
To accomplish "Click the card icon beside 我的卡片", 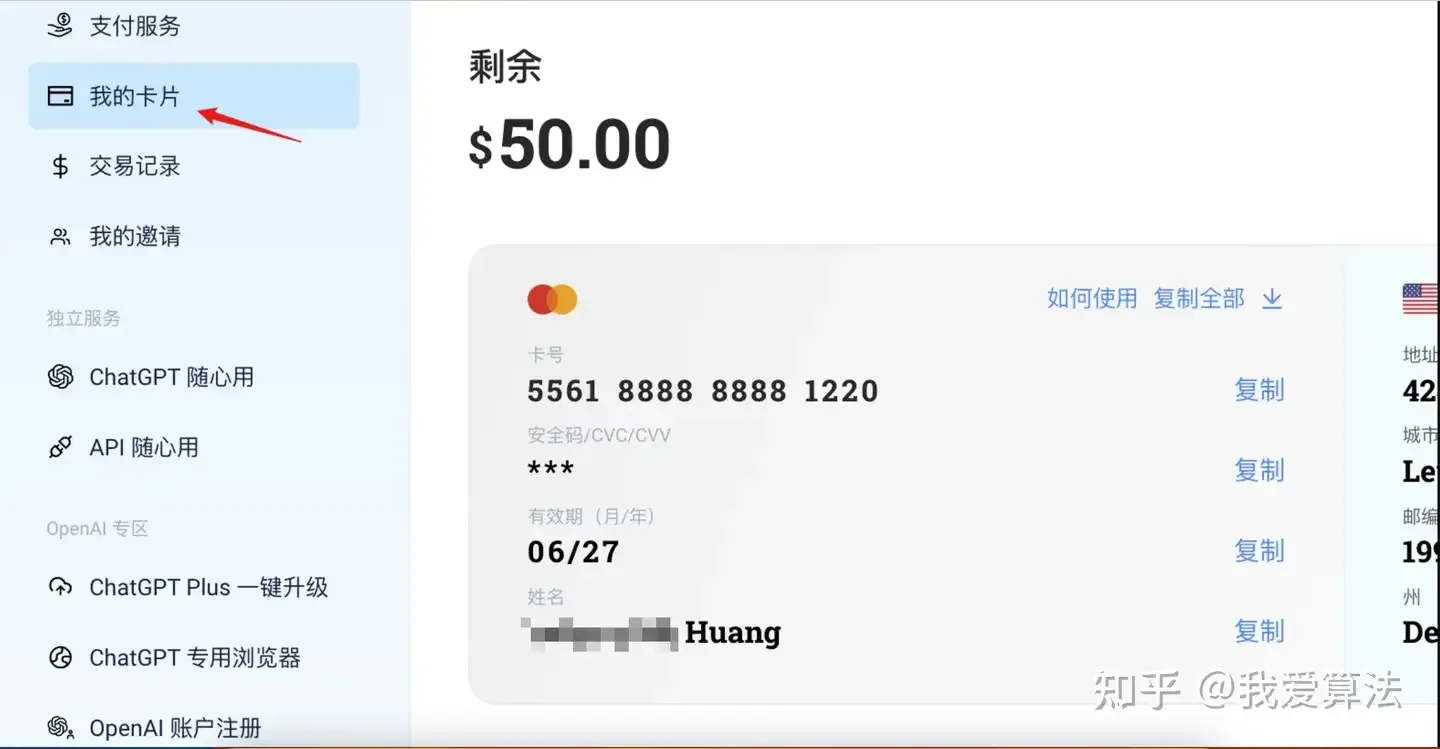I will [x=60, y=96].
